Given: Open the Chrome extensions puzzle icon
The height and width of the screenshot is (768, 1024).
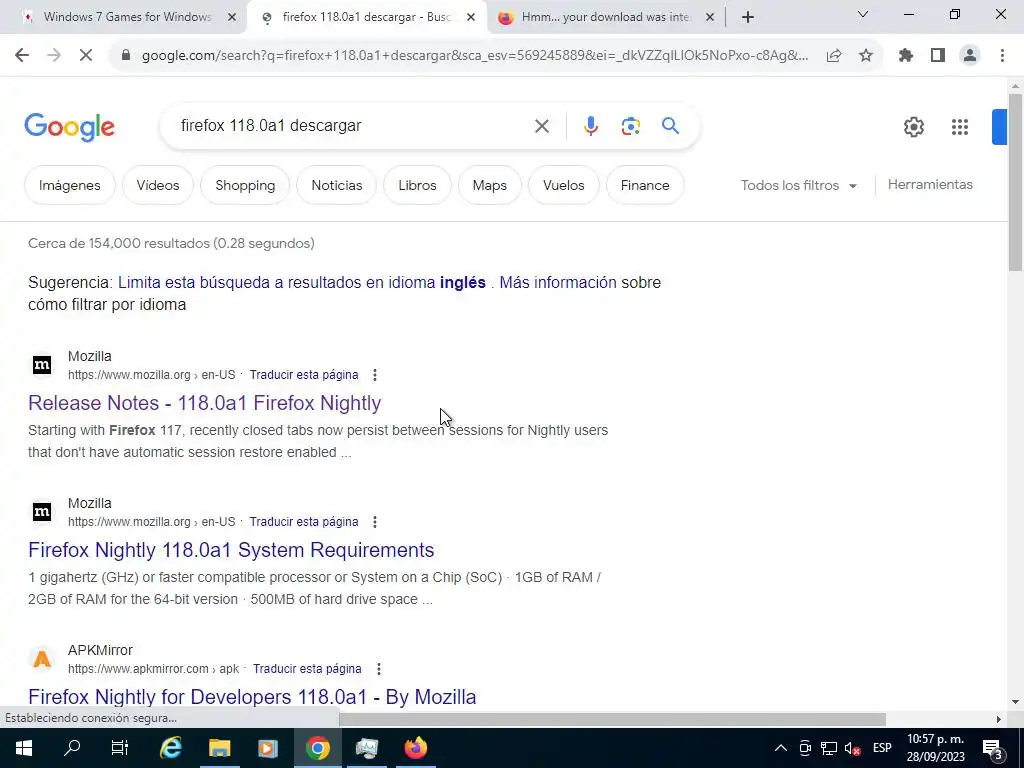Looking at the screenshot, I should coord(906,56).
